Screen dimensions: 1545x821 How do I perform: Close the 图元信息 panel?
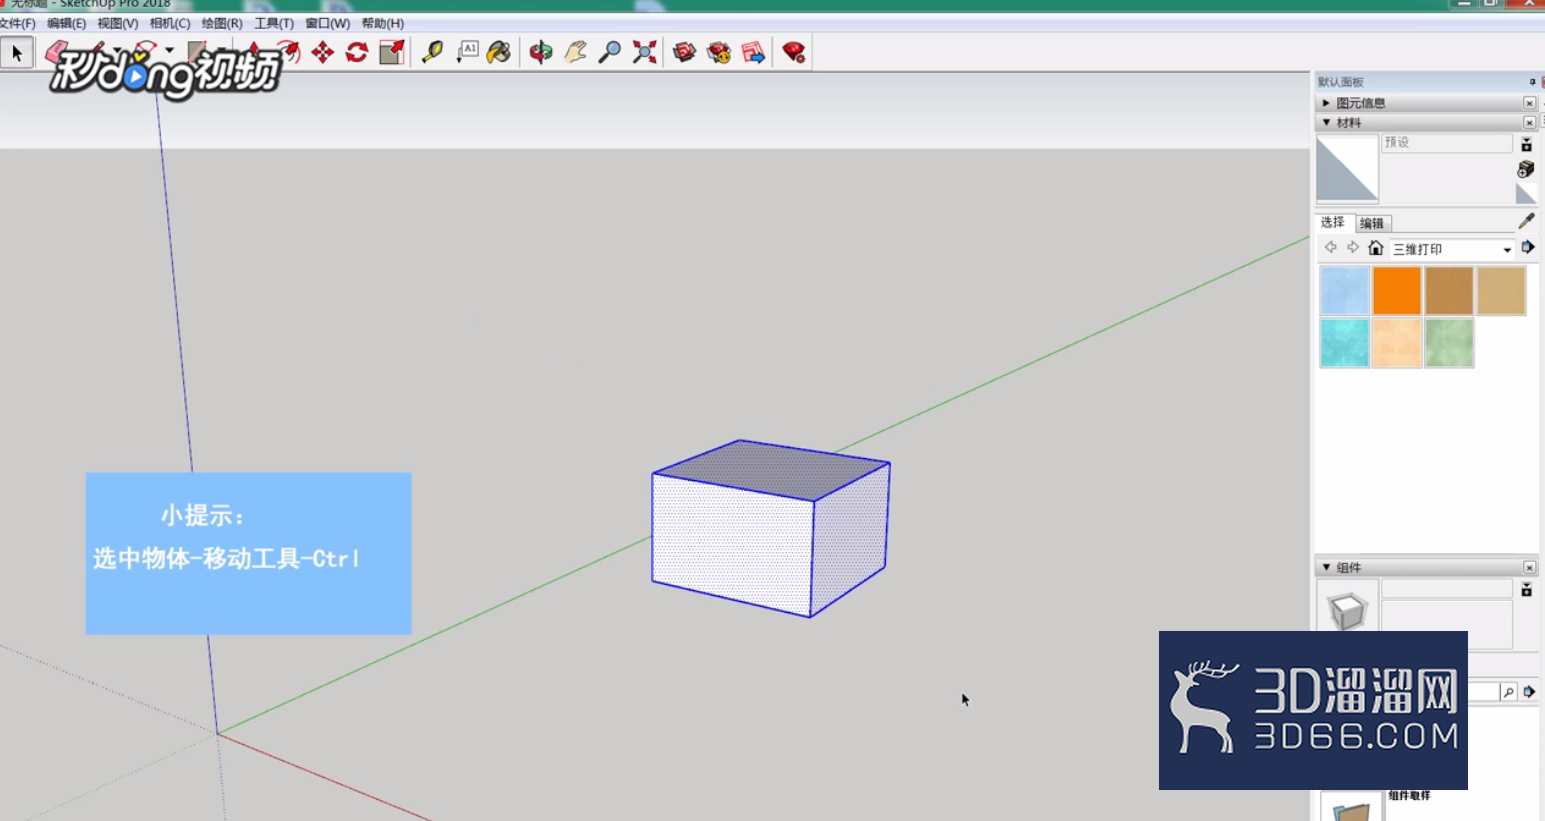point(1529,103)
